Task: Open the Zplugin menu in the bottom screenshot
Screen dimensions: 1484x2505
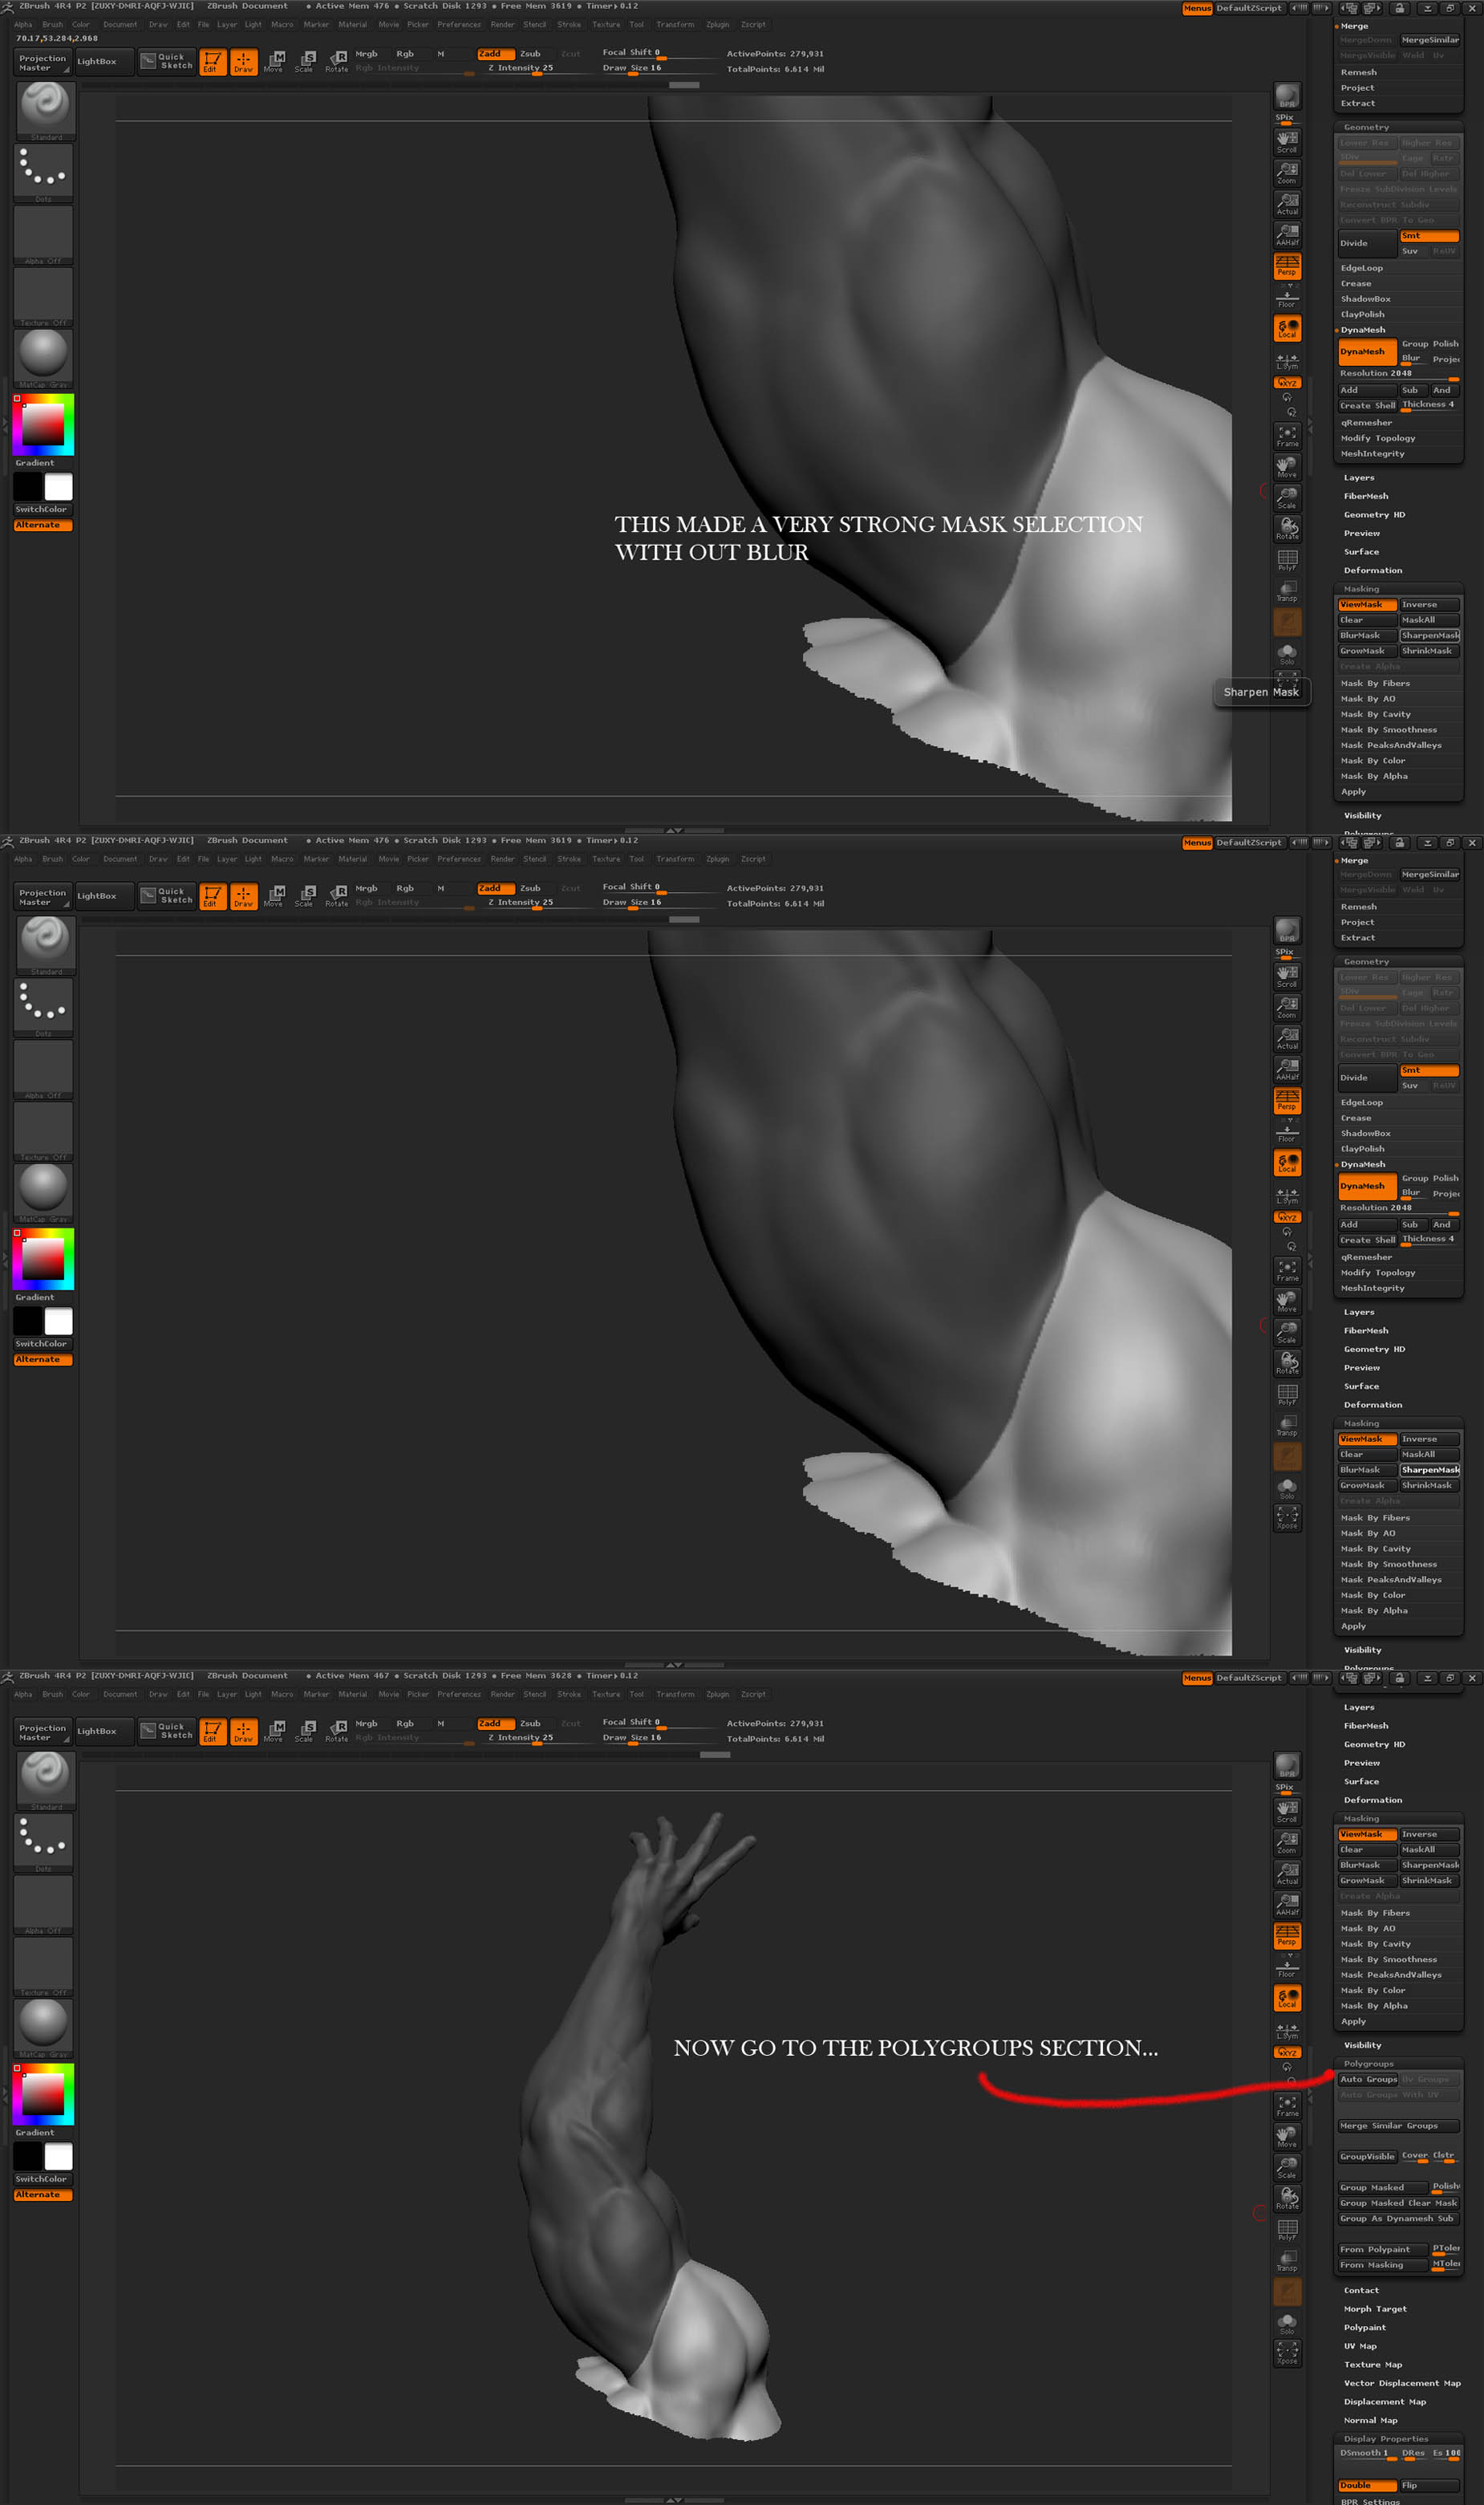Action: point(717,1694)
